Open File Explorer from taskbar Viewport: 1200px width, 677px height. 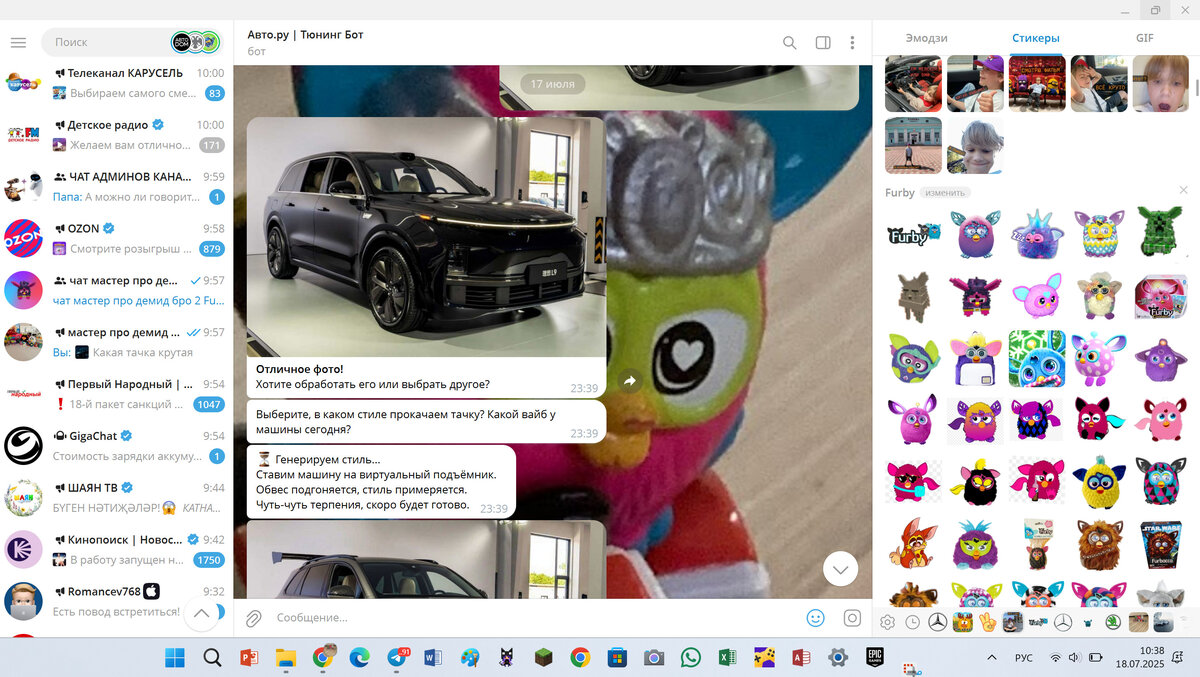[286, 657]
